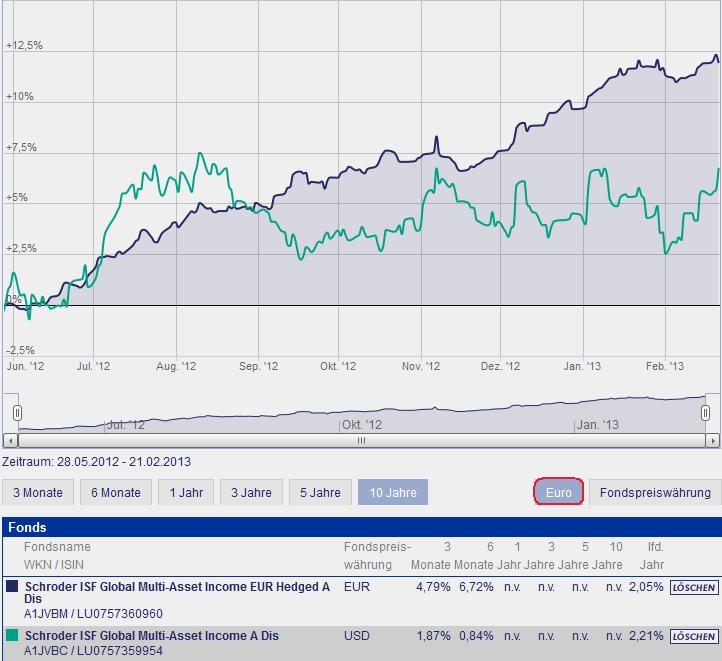Click the left range handle of the time navigator
Viewport: 722px width, 661px height.
pos(16,413)
